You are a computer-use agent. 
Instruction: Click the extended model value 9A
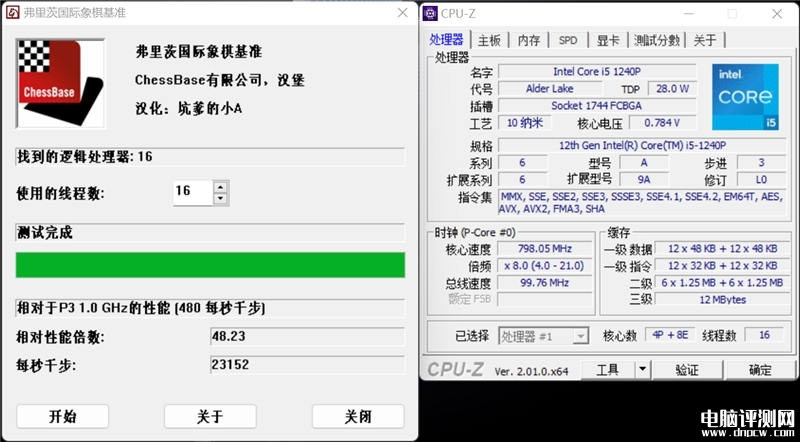click(x=643, y=180)
